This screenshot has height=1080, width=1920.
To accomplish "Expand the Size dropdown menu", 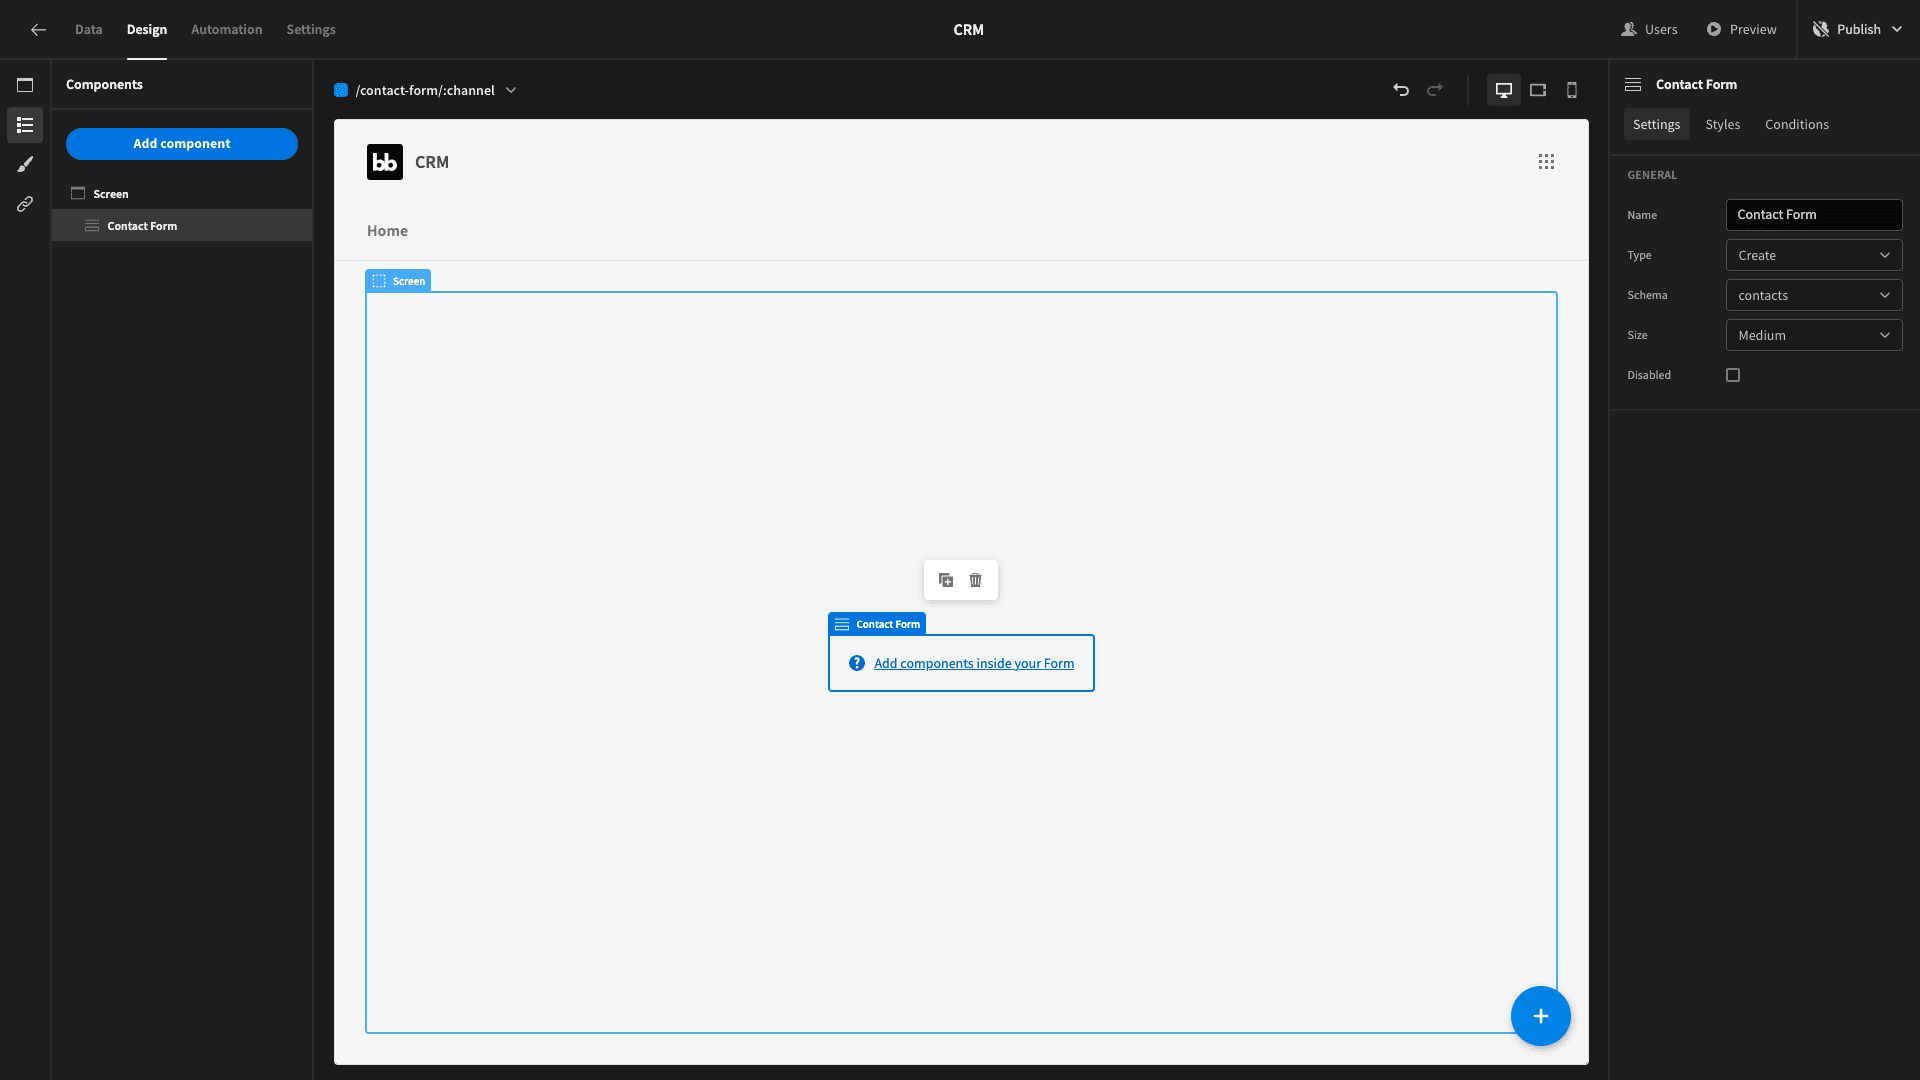I will coord(1815,335).
